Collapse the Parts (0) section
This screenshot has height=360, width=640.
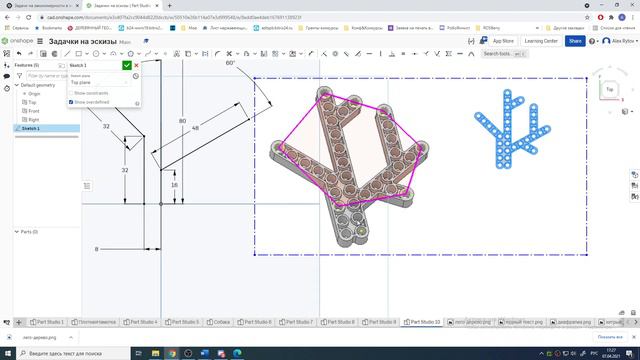pos(17,231)
